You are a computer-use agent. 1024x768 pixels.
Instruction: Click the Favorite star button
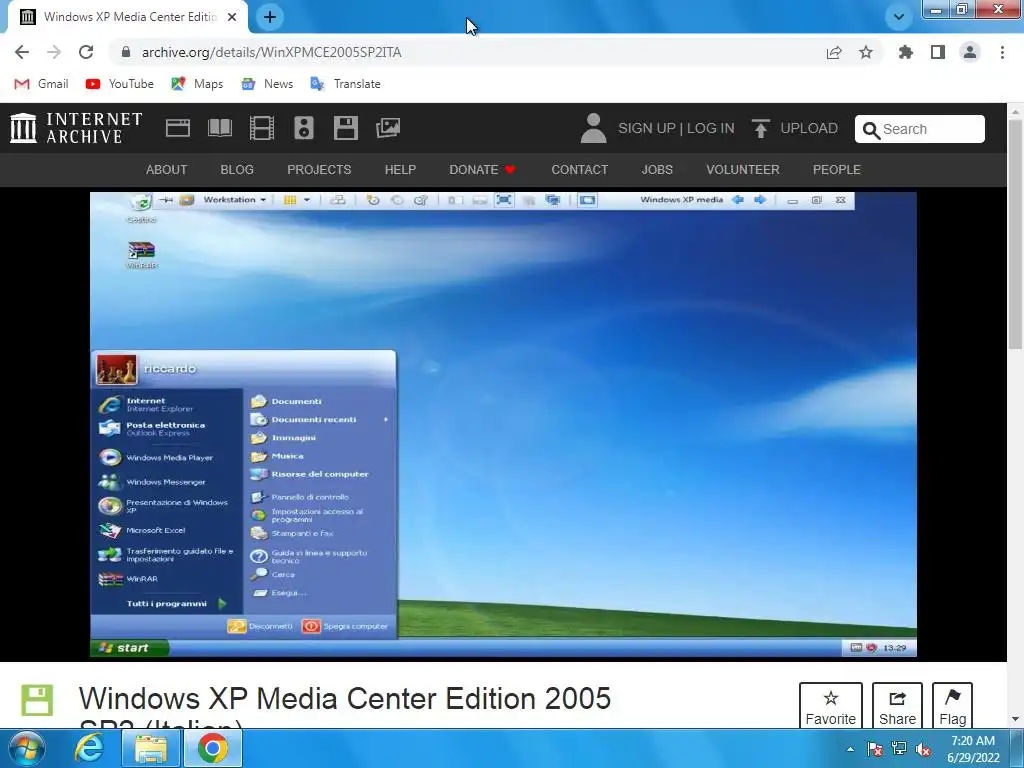pyautogui.click(x=831, y=707)
